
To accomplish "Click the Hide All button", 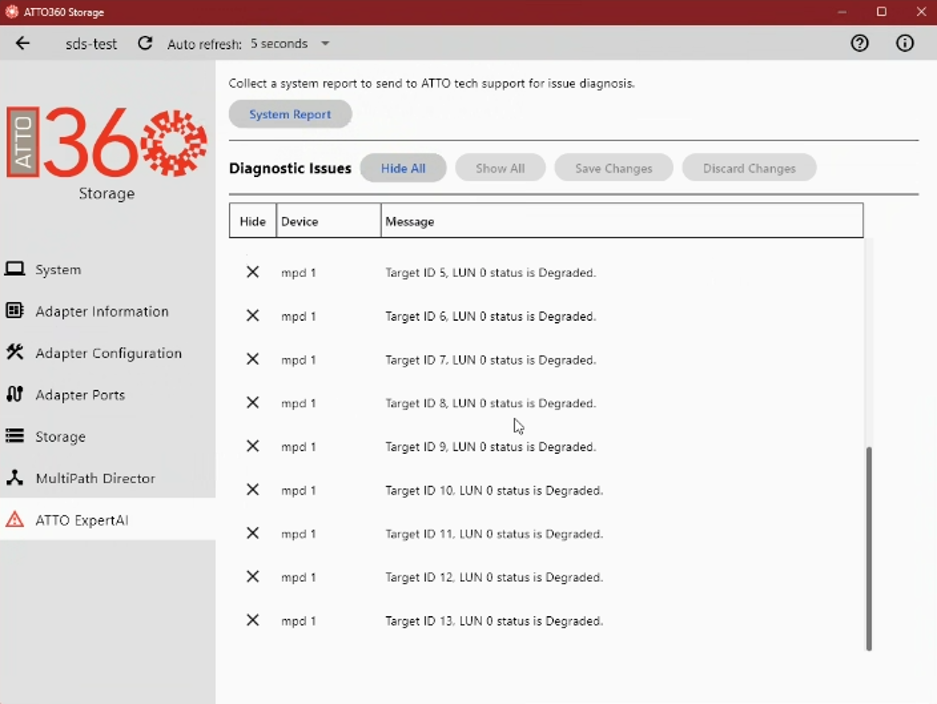I will (403, 169).
